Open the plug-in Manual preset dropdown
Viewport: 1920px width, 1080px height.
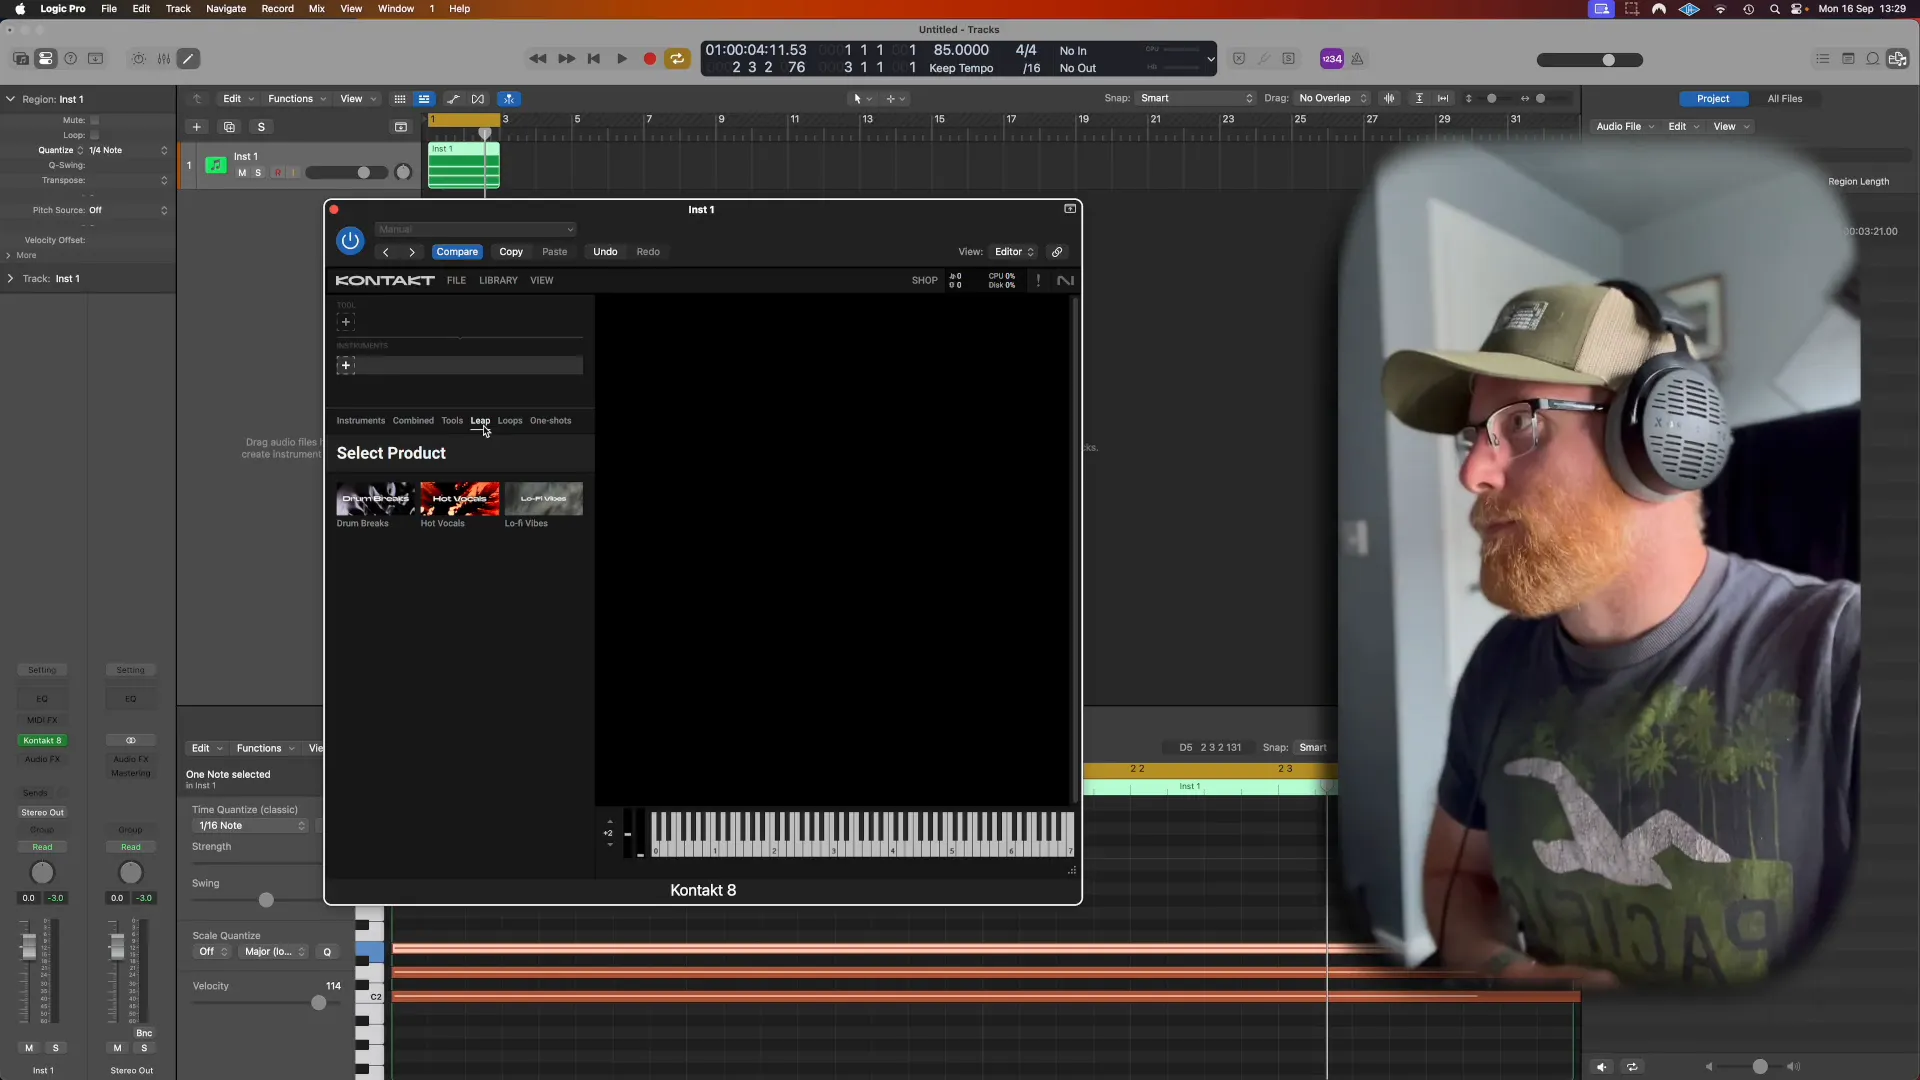point(476,230)
